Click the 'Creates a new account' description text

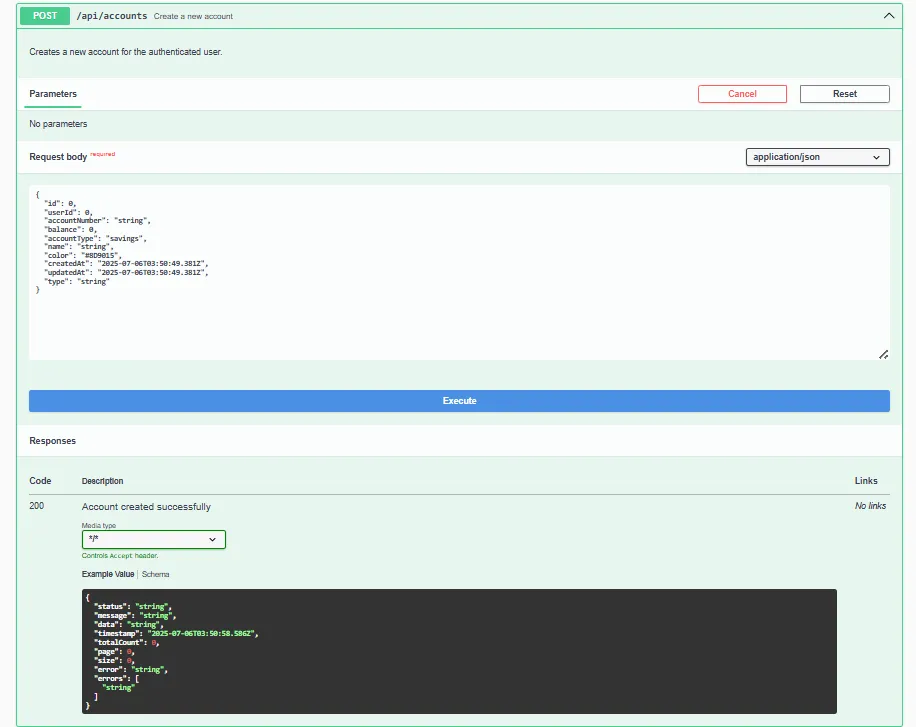coord(126,52)
